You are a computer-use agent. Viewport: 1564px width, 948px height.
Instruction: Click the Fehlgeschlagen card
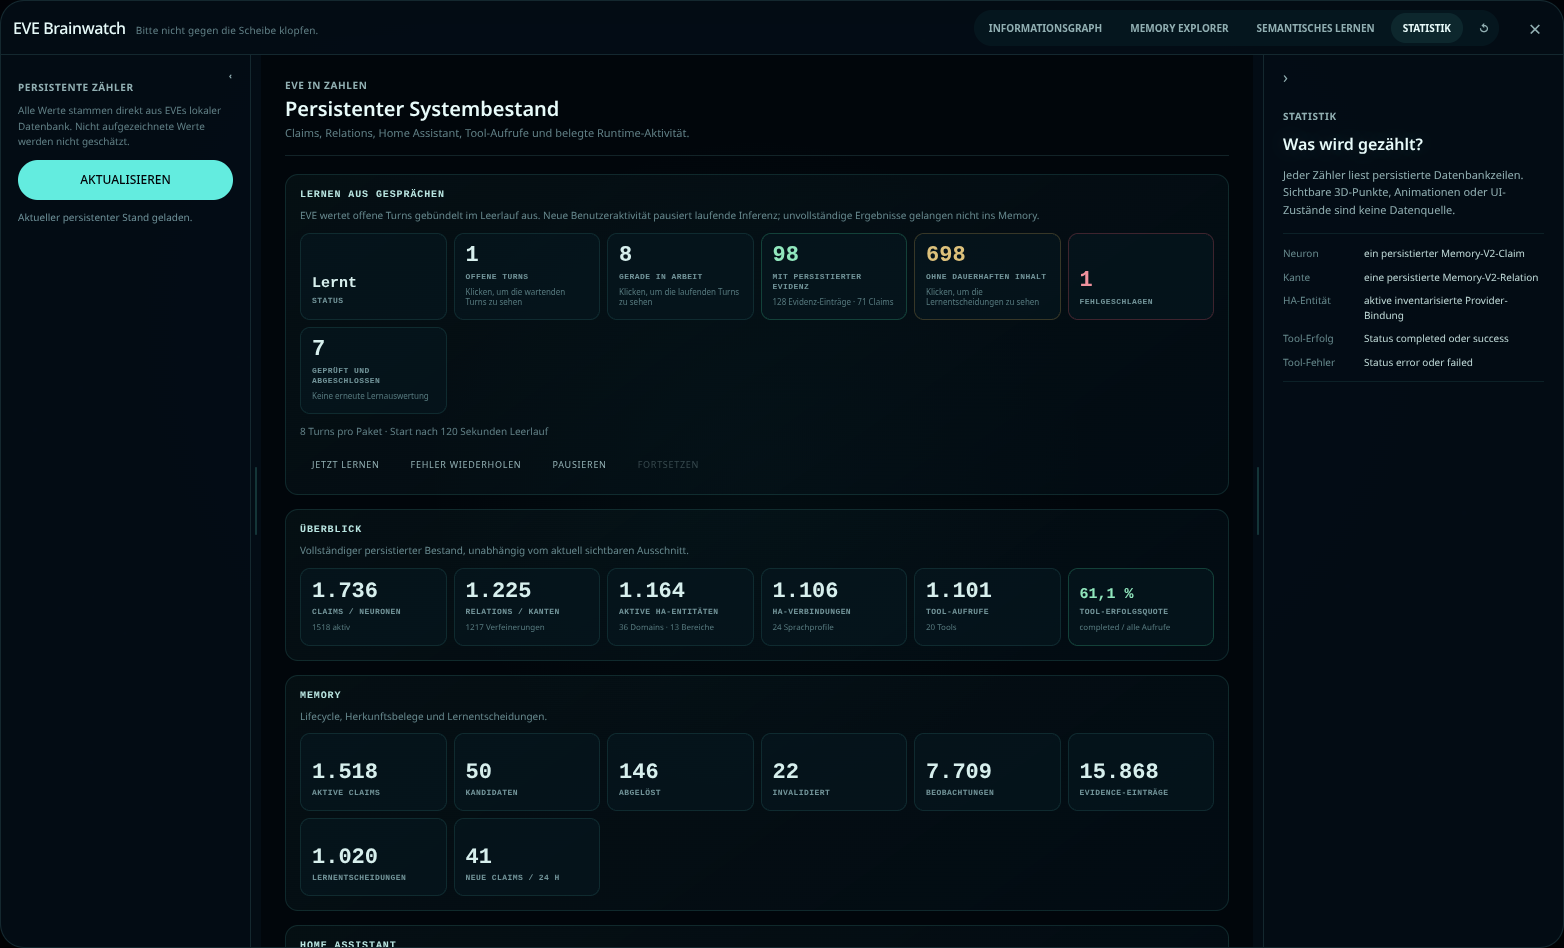(1141, 277)
